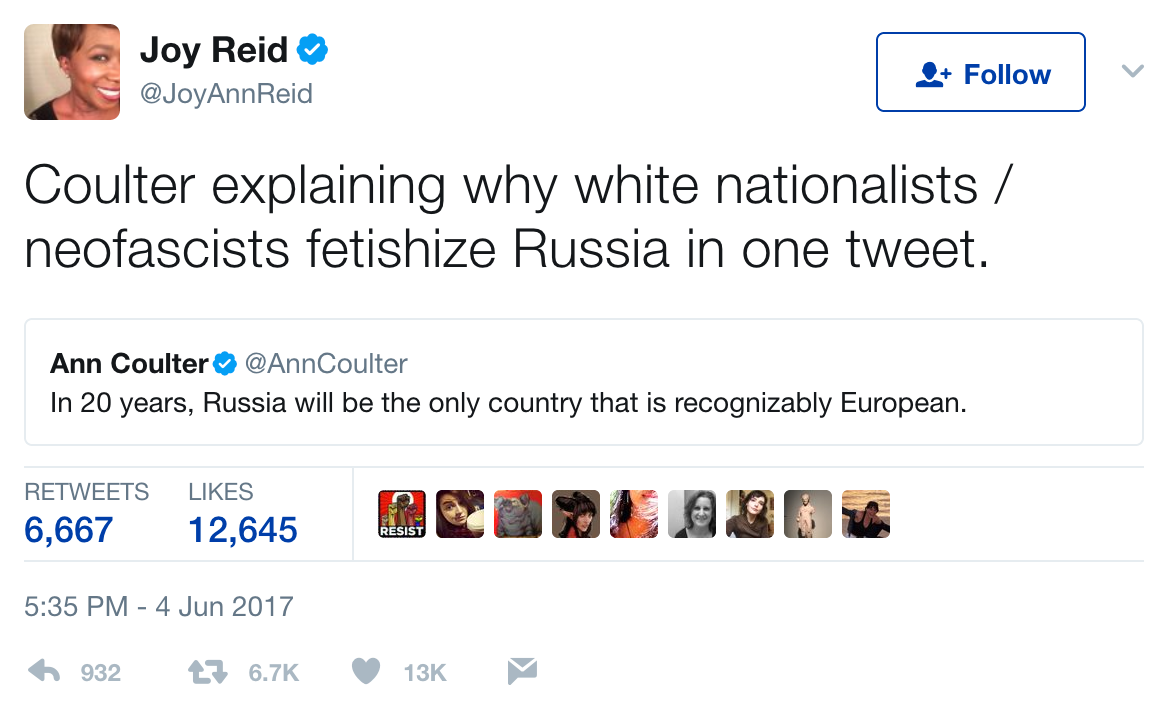
Task: Click Ann Coulter's verified badge
Action: tap(225, 364)
